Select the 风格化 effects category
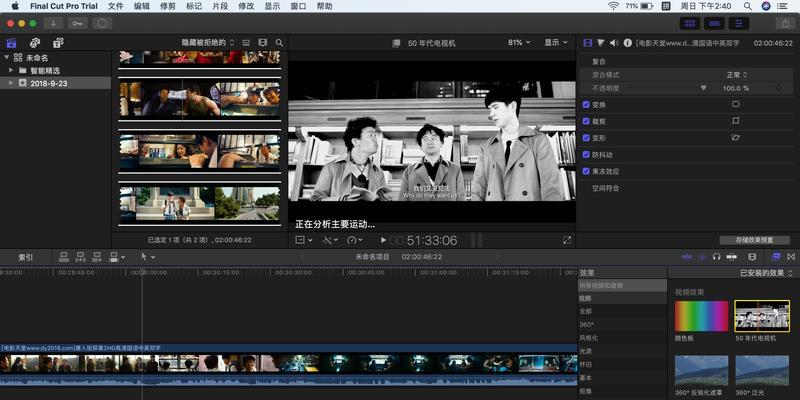 (x=589, y=338)
